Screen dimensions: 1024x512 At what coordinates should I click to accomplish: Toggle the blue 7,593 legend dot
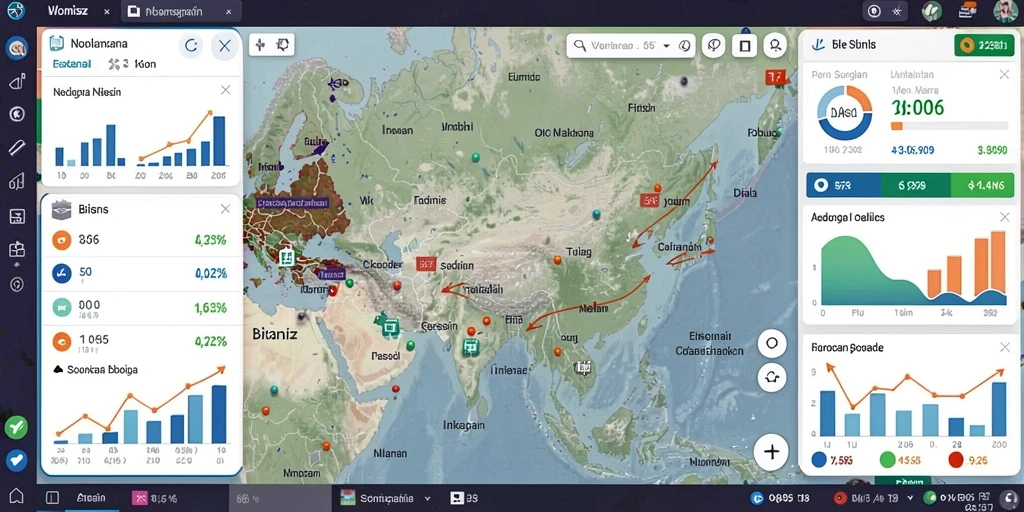[819, 460]
